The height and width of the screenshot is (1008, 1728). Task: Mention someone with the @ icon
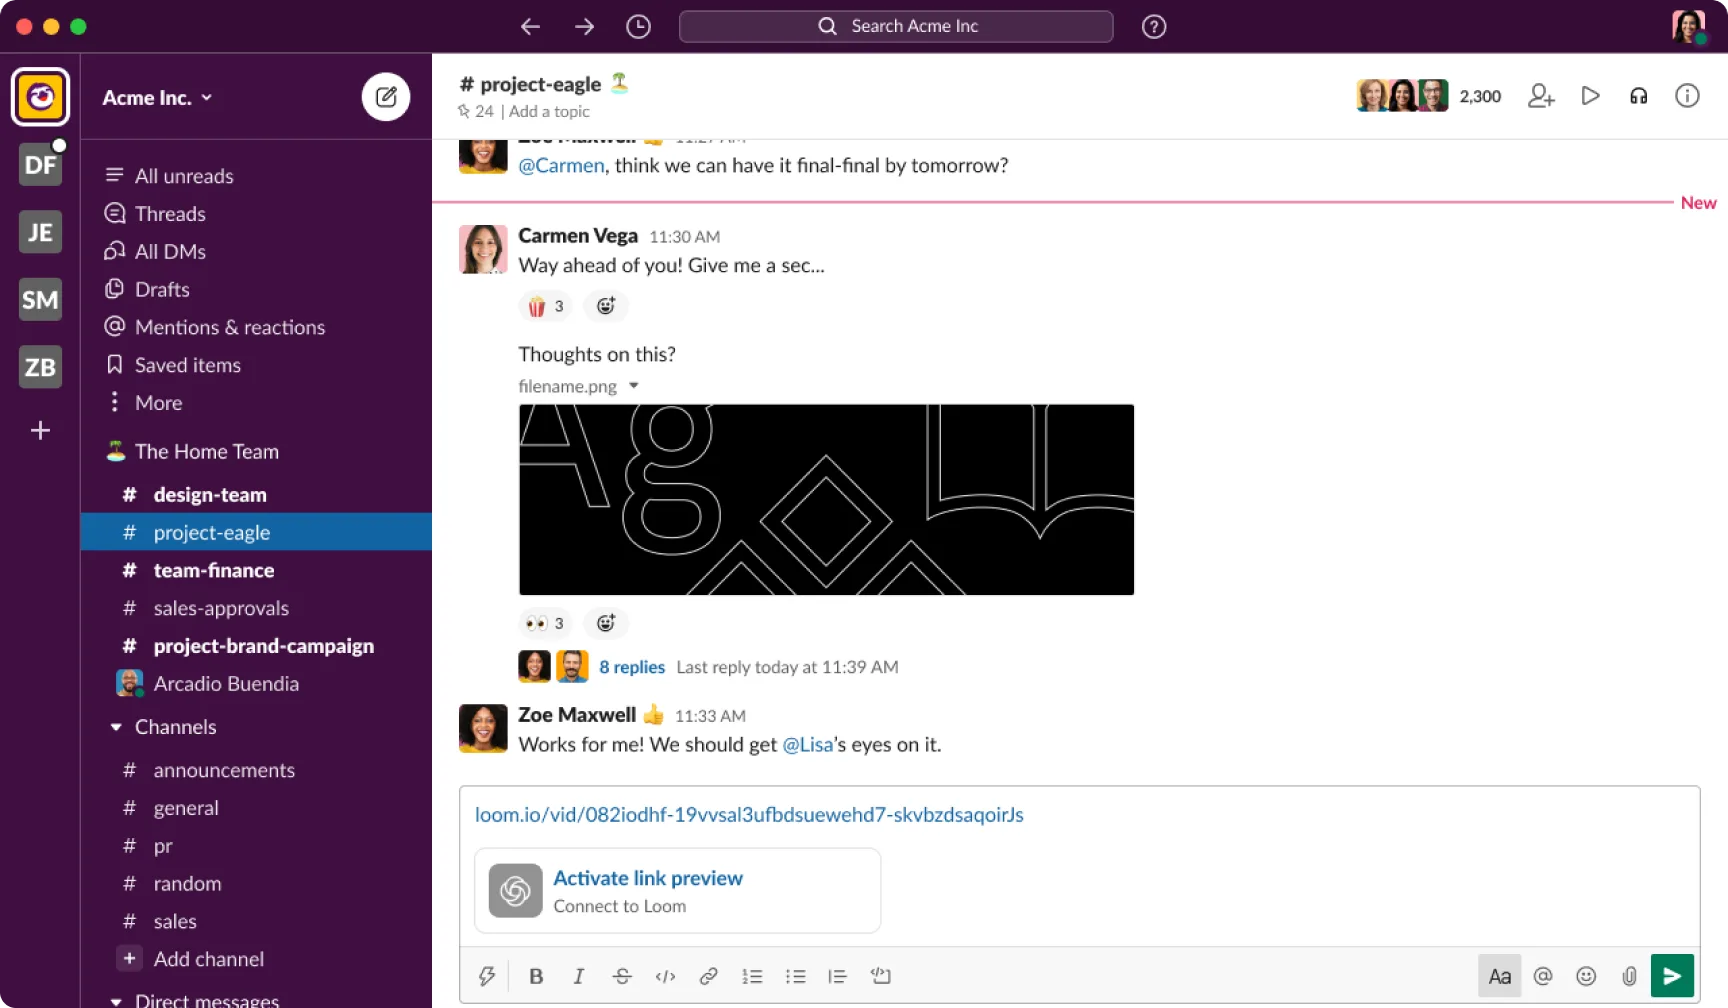pos(1543,976)
